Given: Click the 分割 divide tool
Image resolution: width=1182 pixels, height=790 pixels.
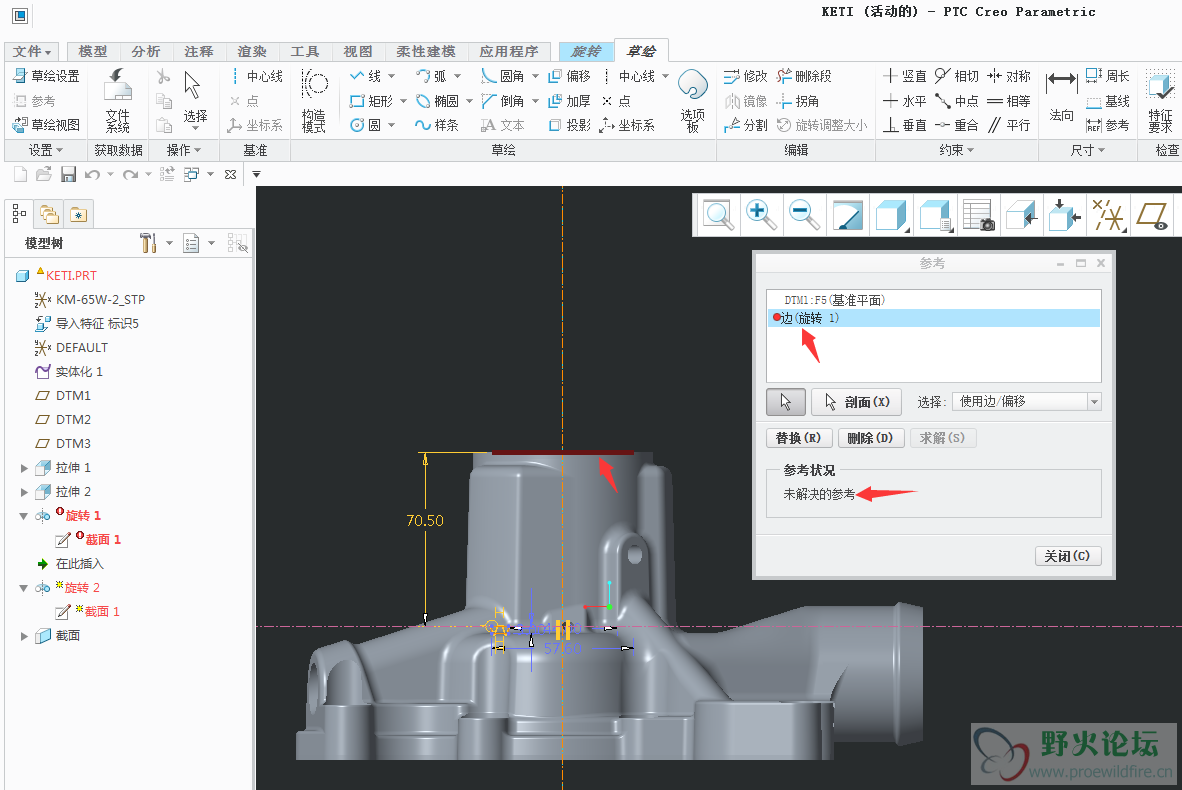Looking at the screenshot, I should tap(745, 125).
